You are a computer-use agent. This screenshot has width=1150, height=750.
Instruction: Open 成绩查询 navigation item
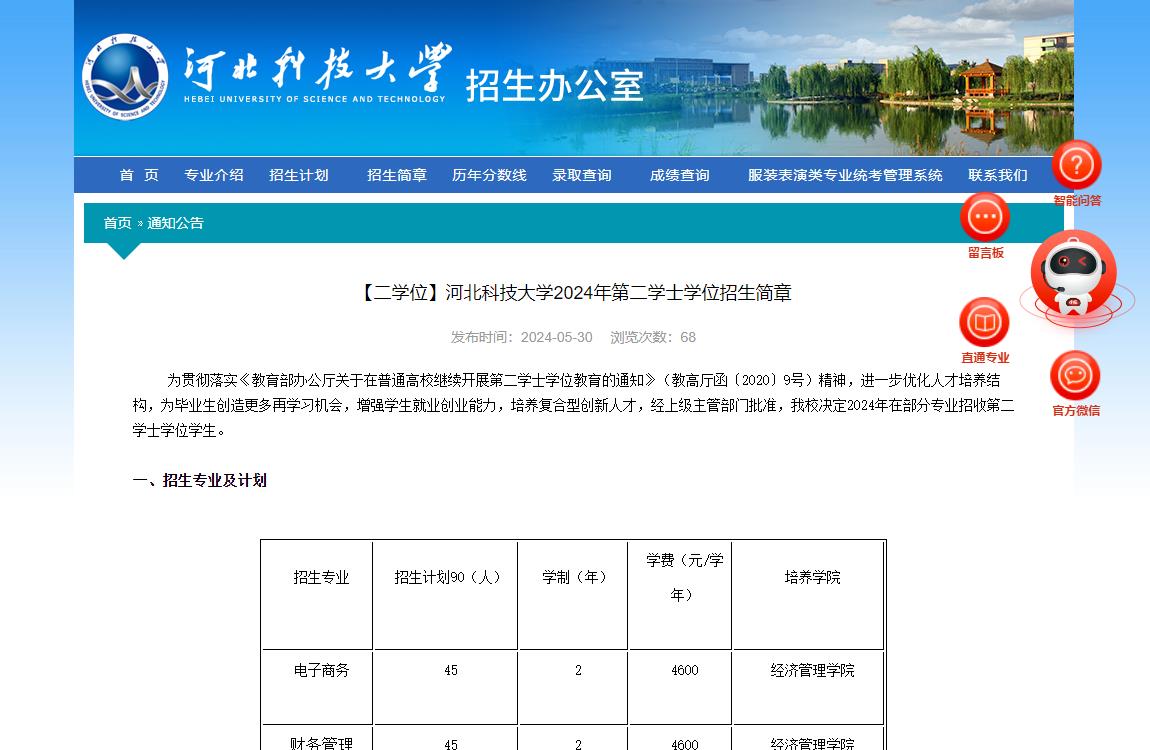(679, 175)
